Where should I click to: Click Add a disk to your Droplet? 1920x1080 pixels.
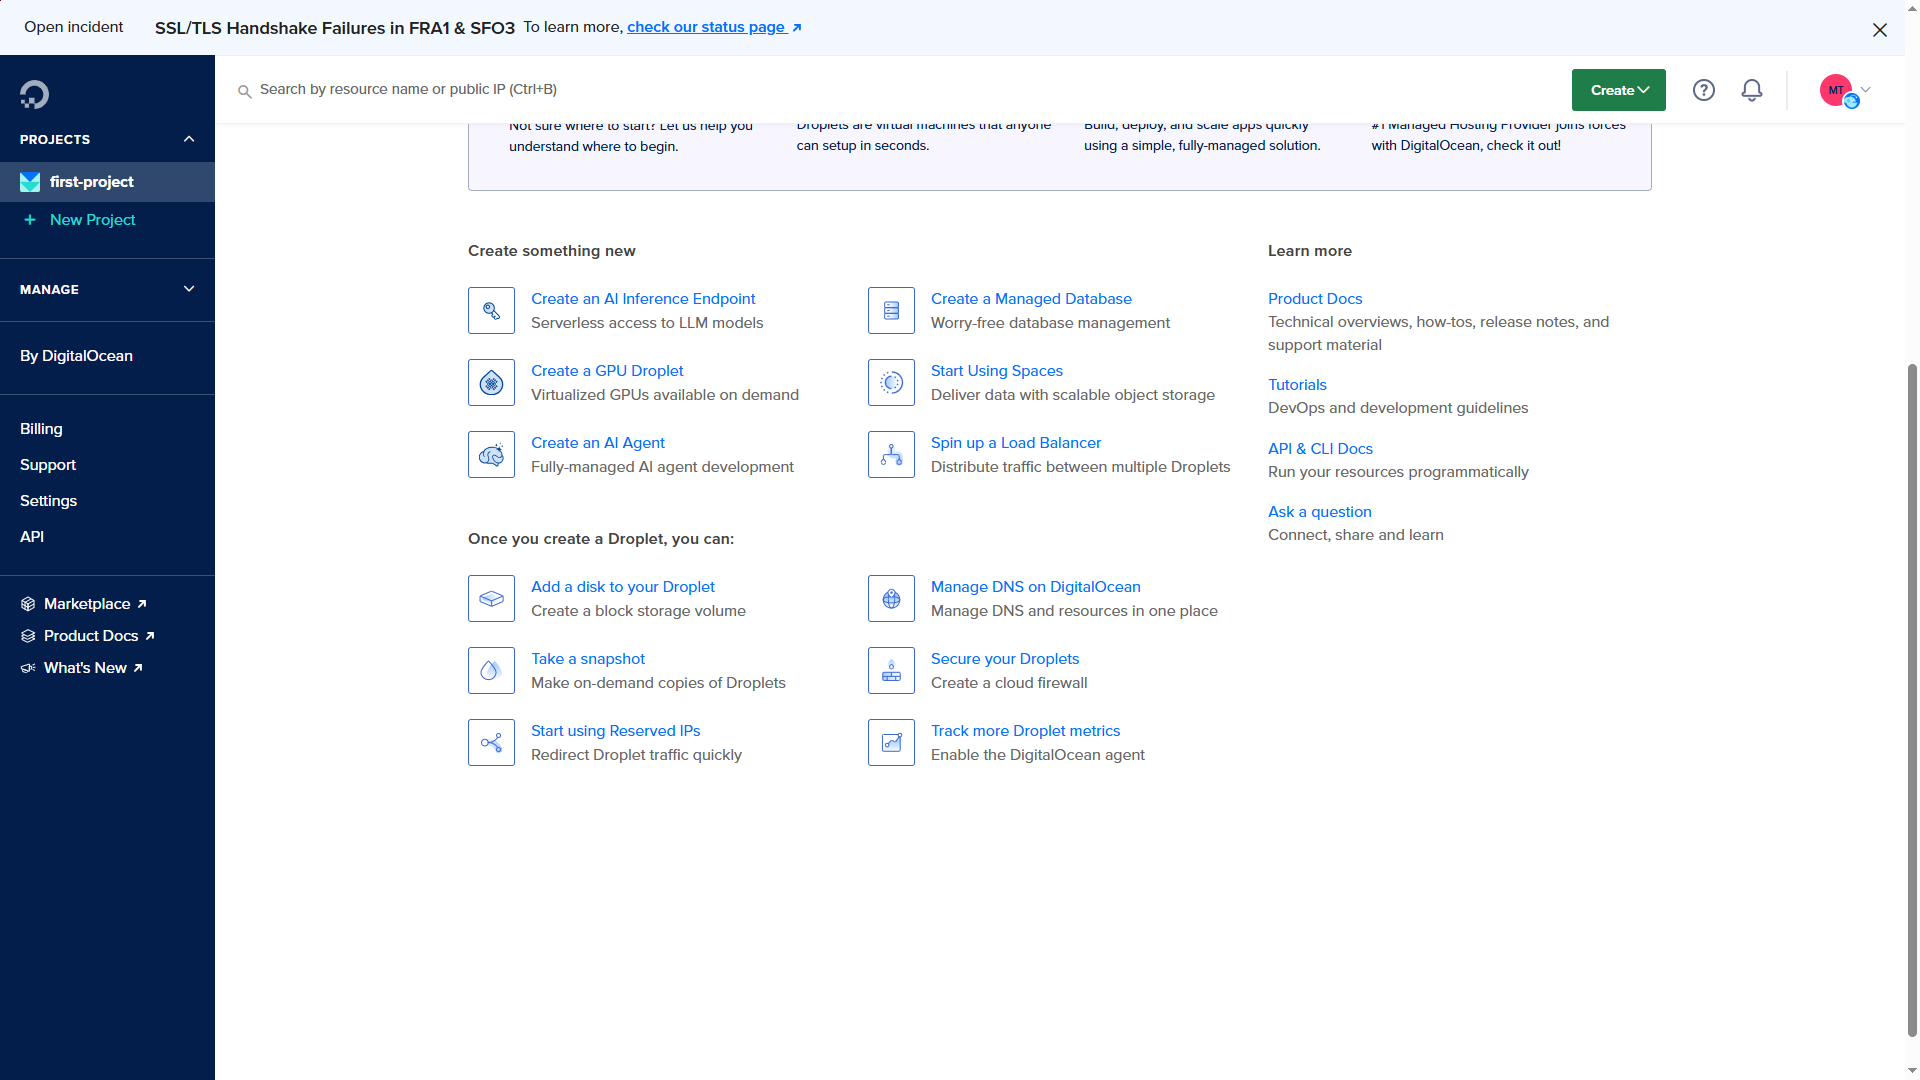(x=622, y=587)
